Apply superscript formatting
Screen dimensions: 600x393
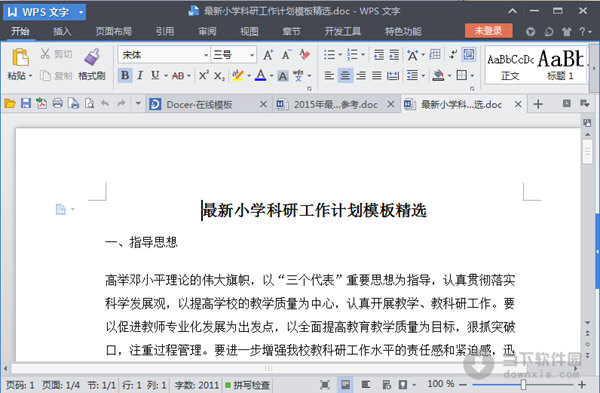(204, 75)
